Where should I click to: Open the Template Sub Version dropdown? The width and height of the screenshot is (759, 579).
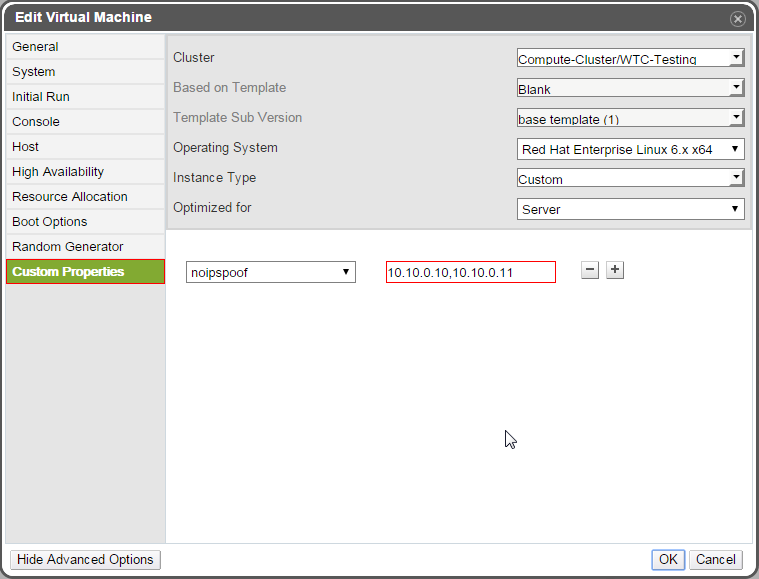point(630,118)
